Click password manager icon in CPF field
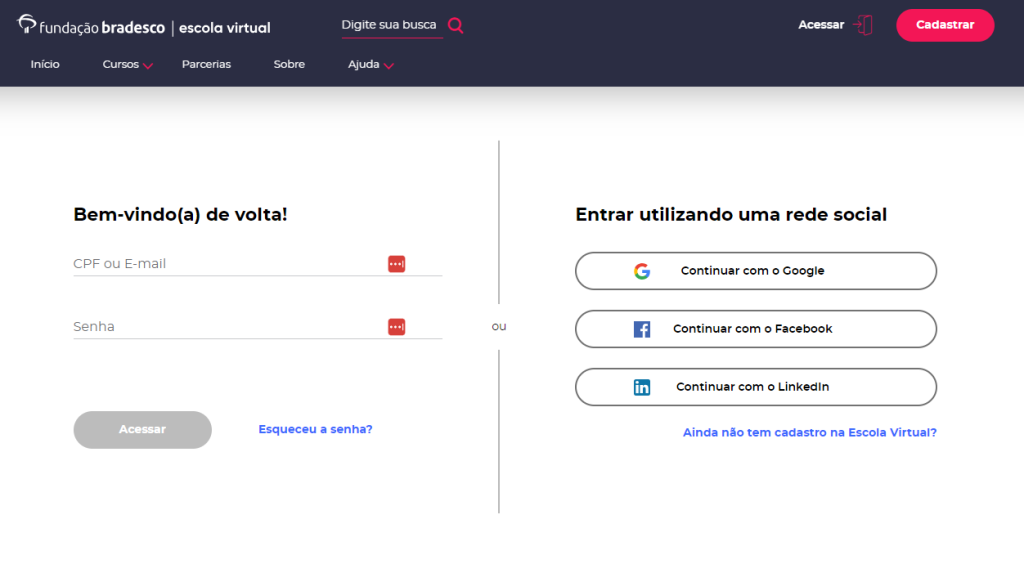Screen dimensions: 1024x564 tap(396, 264)
